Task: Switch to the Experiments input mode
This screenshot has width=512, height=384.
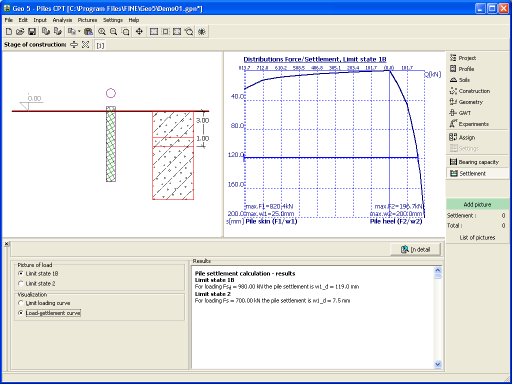Action: click(x=477, y=124)
